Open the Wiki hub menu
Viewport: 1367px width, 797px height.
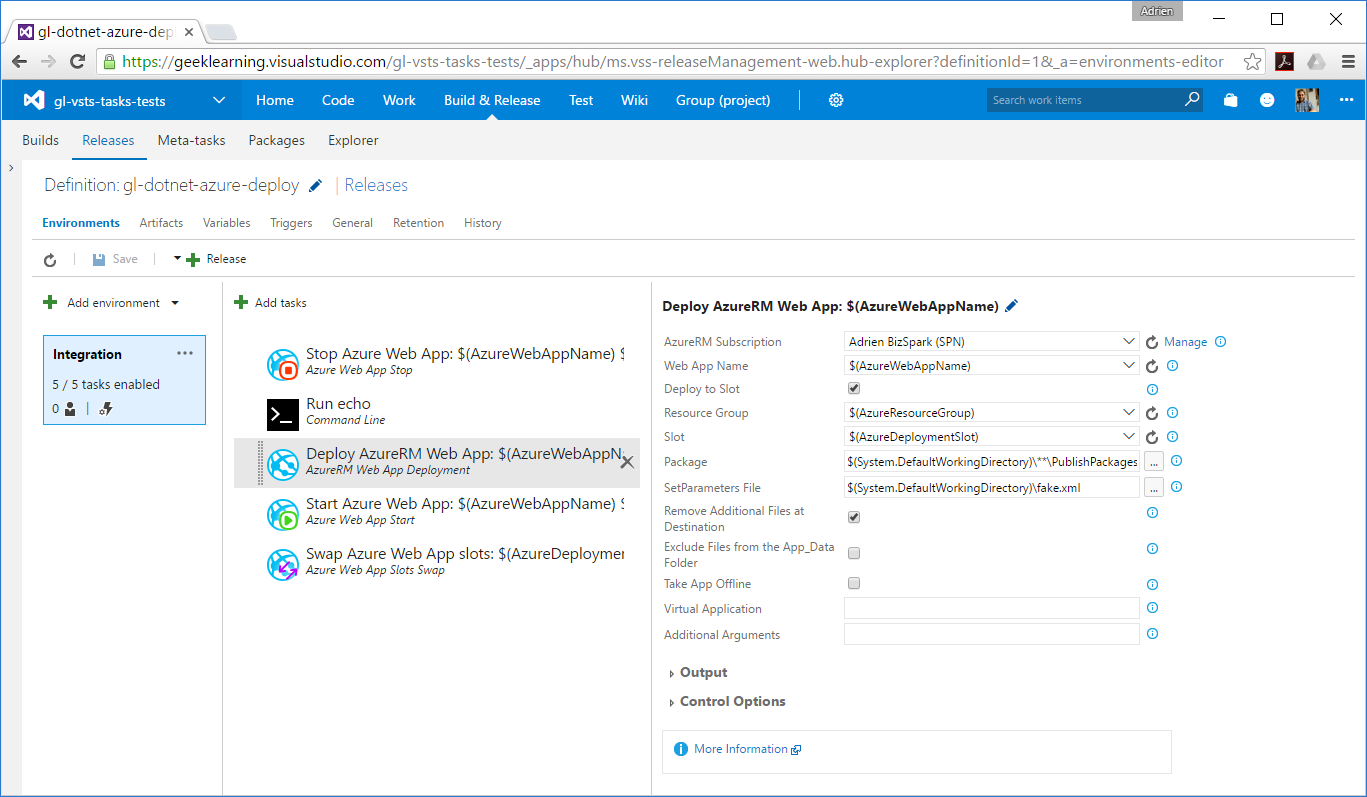tap(634, 100)
